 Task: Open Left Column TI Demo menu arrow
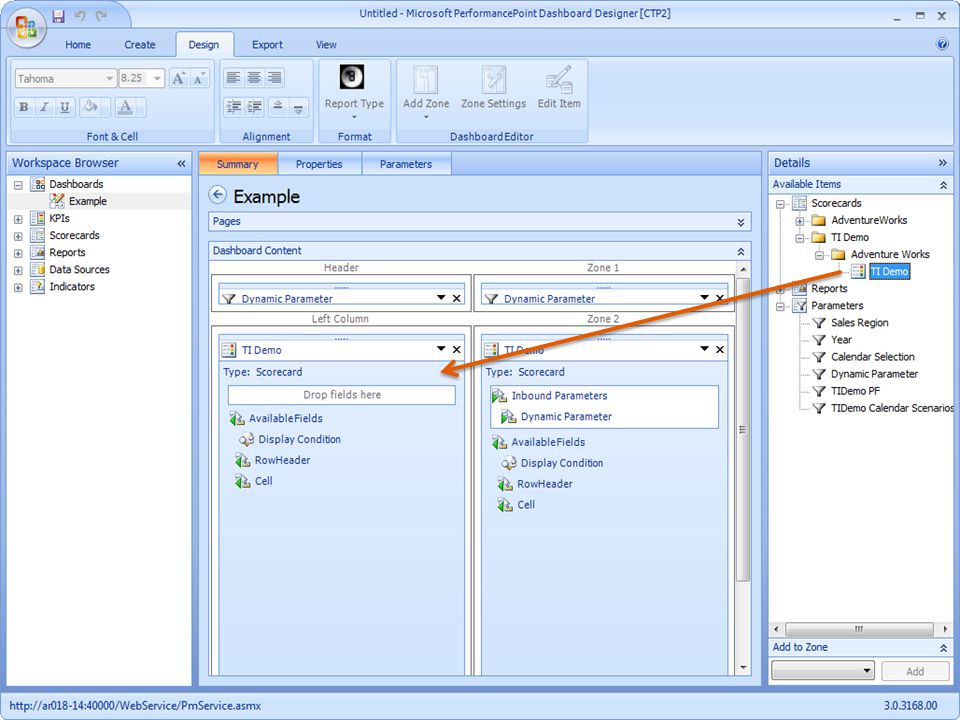pyautogui.click(x=441, y=349)
